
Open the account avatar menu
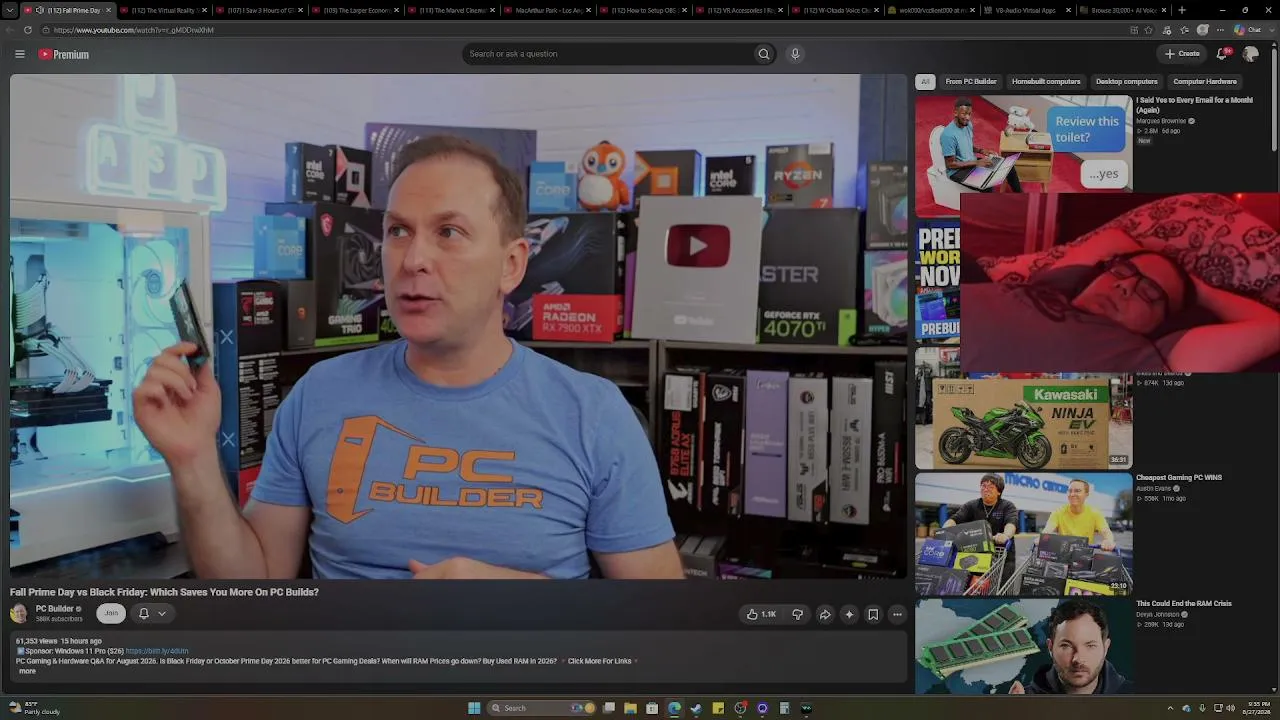[x=1250, y=54]
